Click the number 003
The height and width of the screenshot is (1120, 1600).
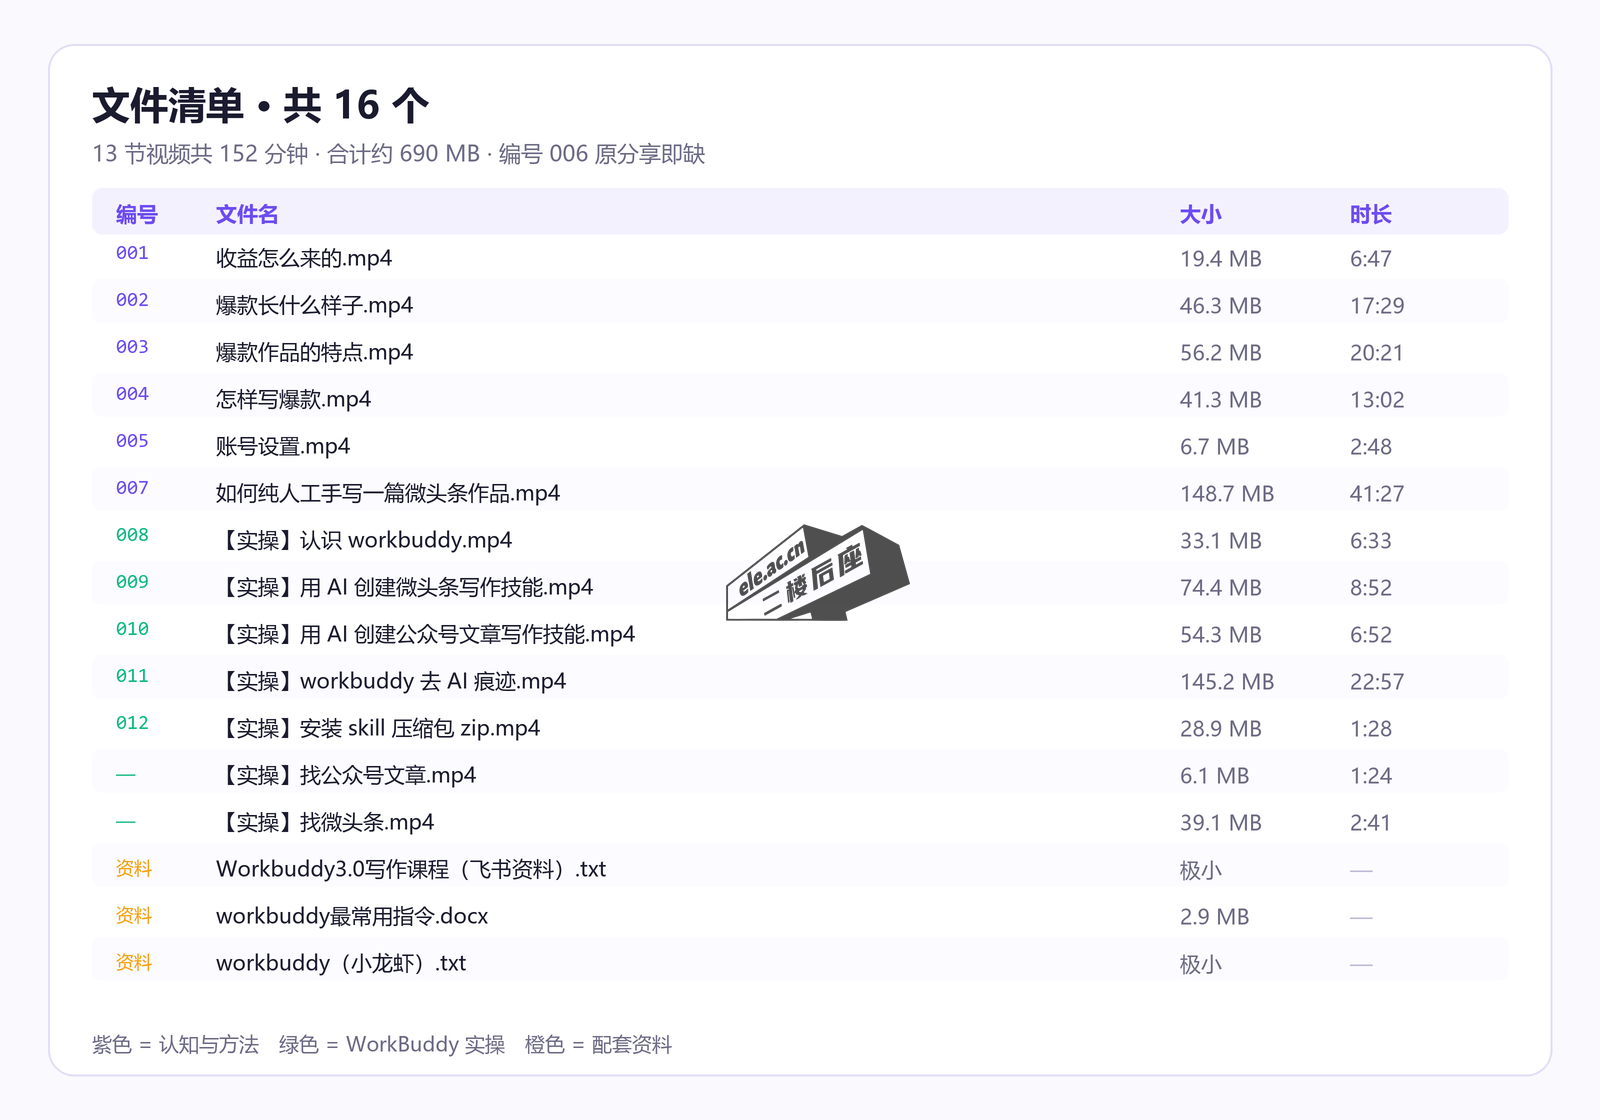click(x=132, y=347)
